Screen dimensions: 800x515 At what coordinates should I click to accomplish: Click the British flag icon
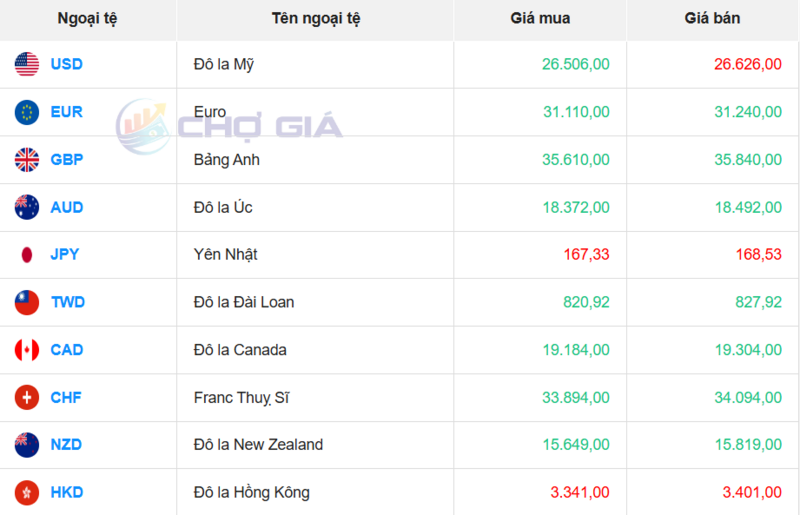tap(27, 159)
